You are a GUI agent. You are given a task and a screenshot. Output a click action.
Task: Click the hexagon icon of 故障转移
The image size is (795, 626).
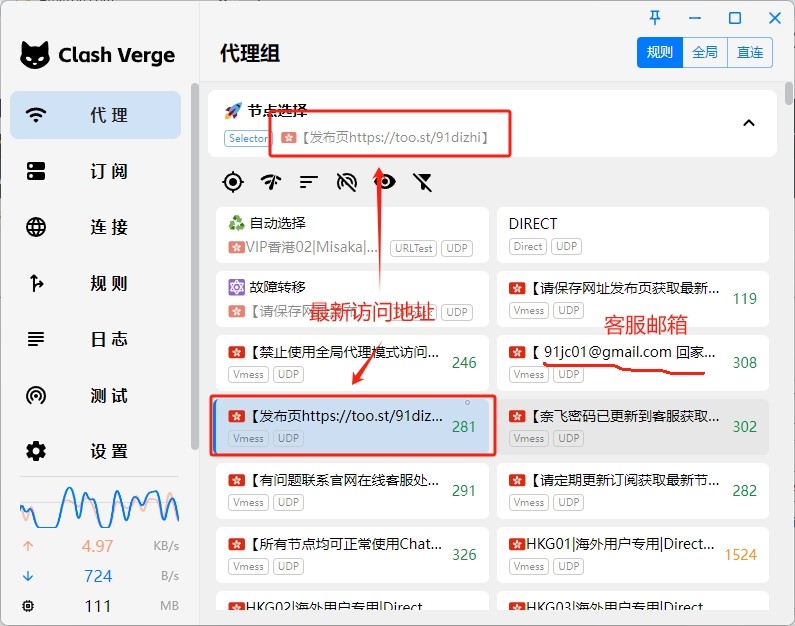236,287
